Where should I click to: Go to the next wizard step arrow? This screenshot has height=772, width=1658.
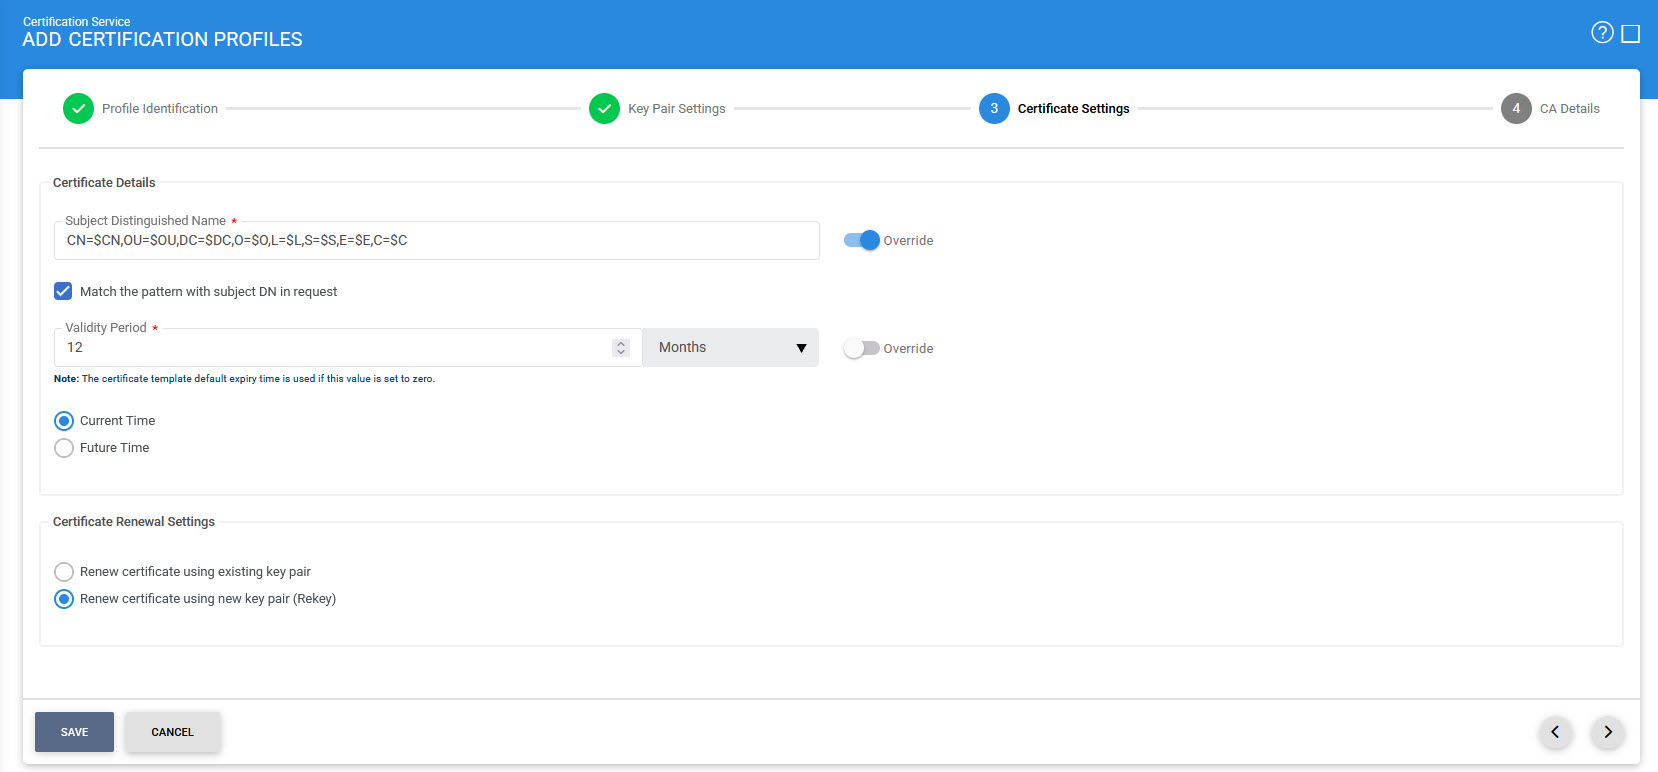[x=1608, y=732]
